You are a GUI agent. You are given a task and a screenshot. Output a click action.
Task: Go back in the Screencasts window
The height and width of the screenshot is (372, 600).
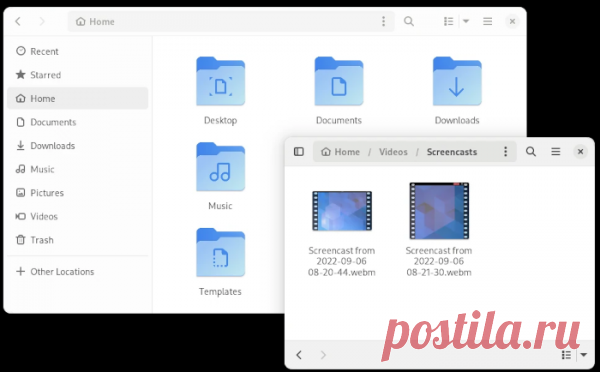pos(299,355)
